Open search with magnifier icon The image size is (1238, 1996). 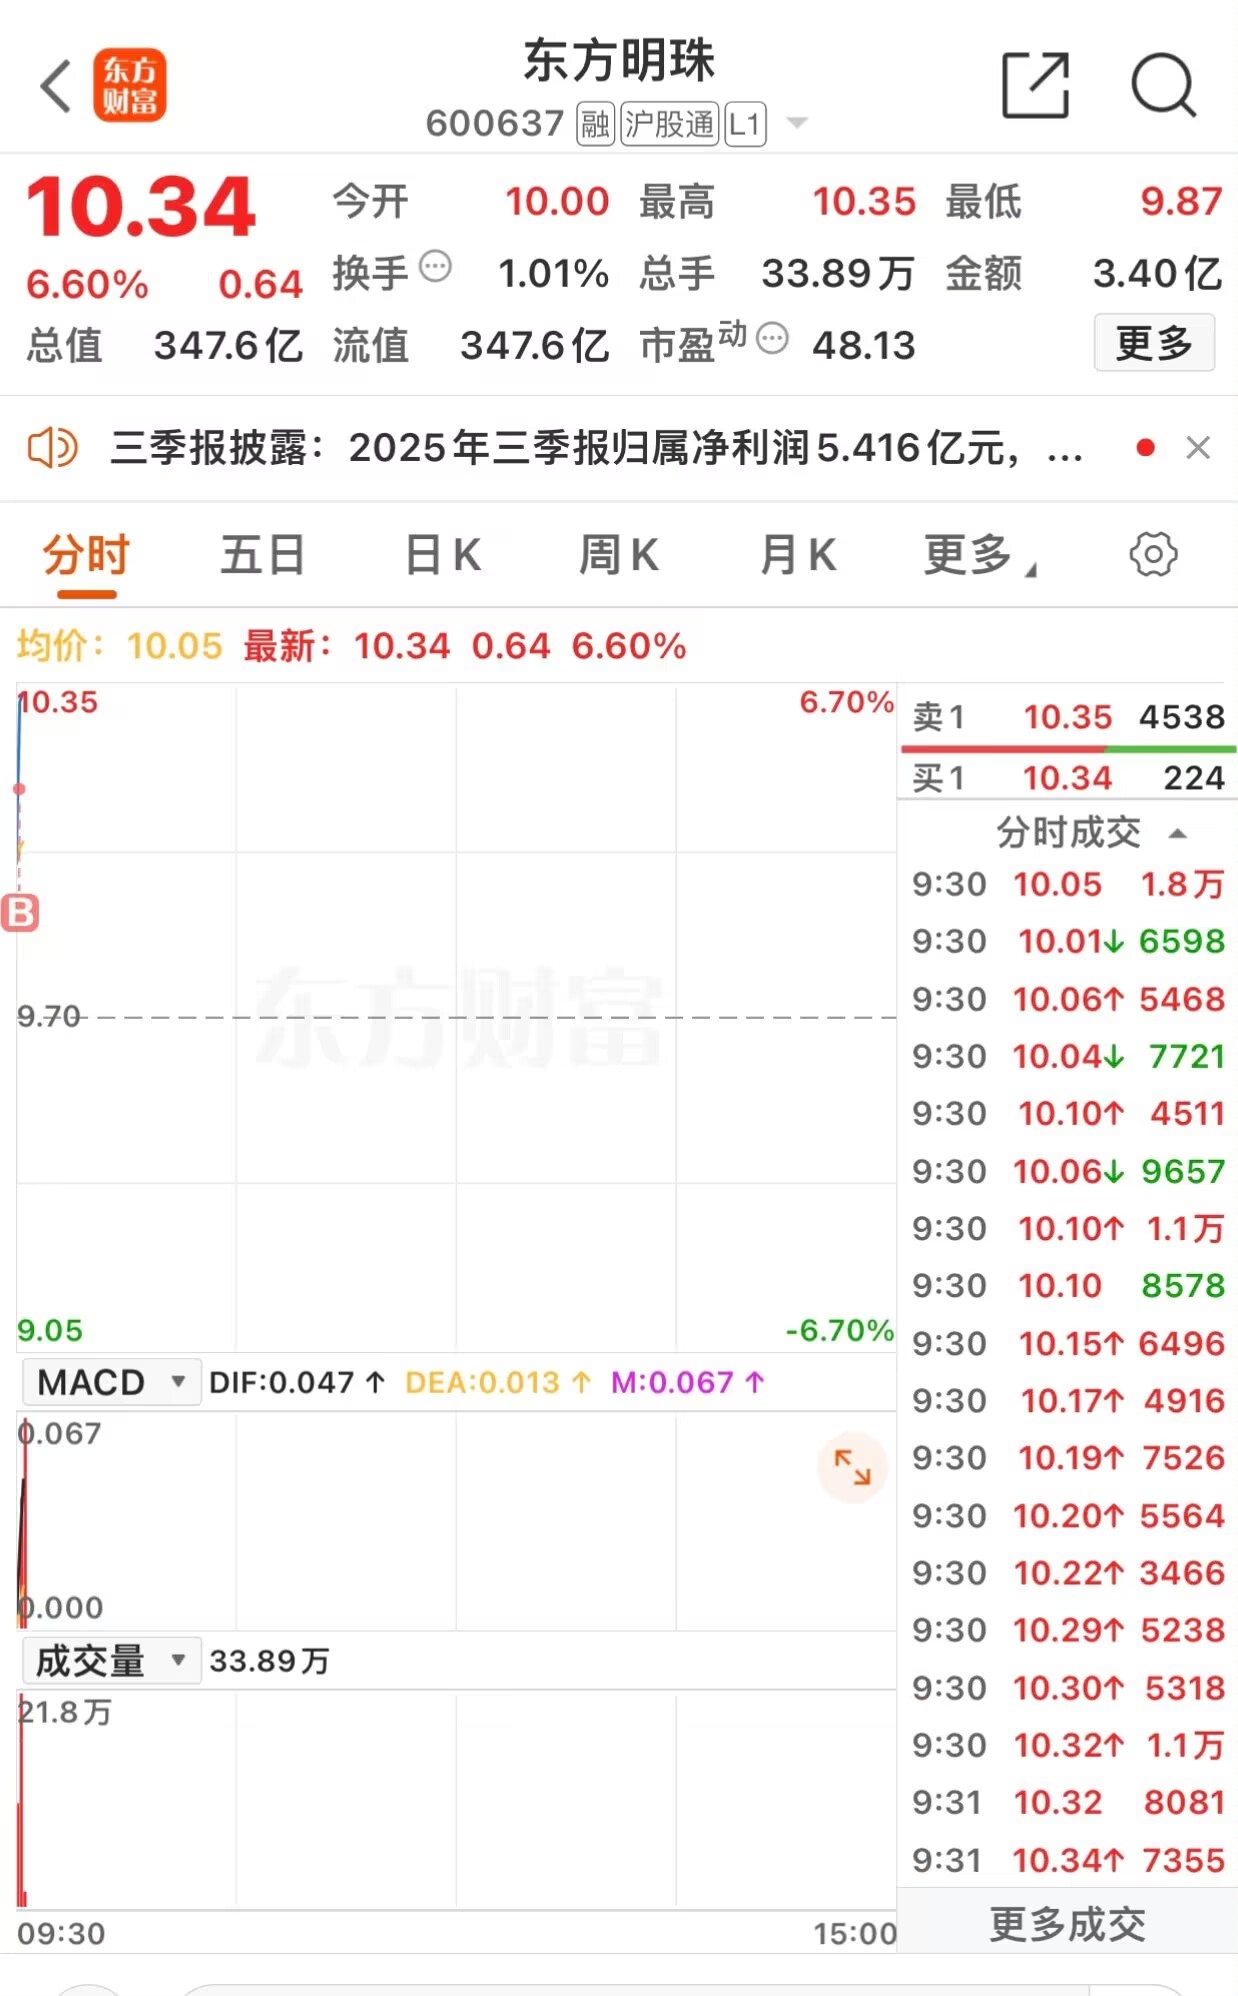(x=1163, y=86)
